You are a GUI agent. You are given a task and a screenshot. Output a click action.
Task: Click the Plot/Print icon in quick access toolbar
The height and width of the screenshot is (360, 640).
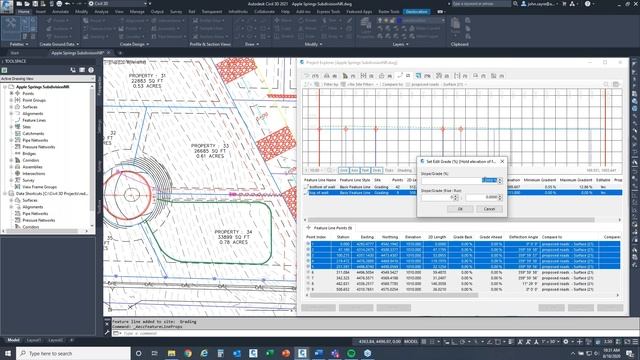(59, 4)
